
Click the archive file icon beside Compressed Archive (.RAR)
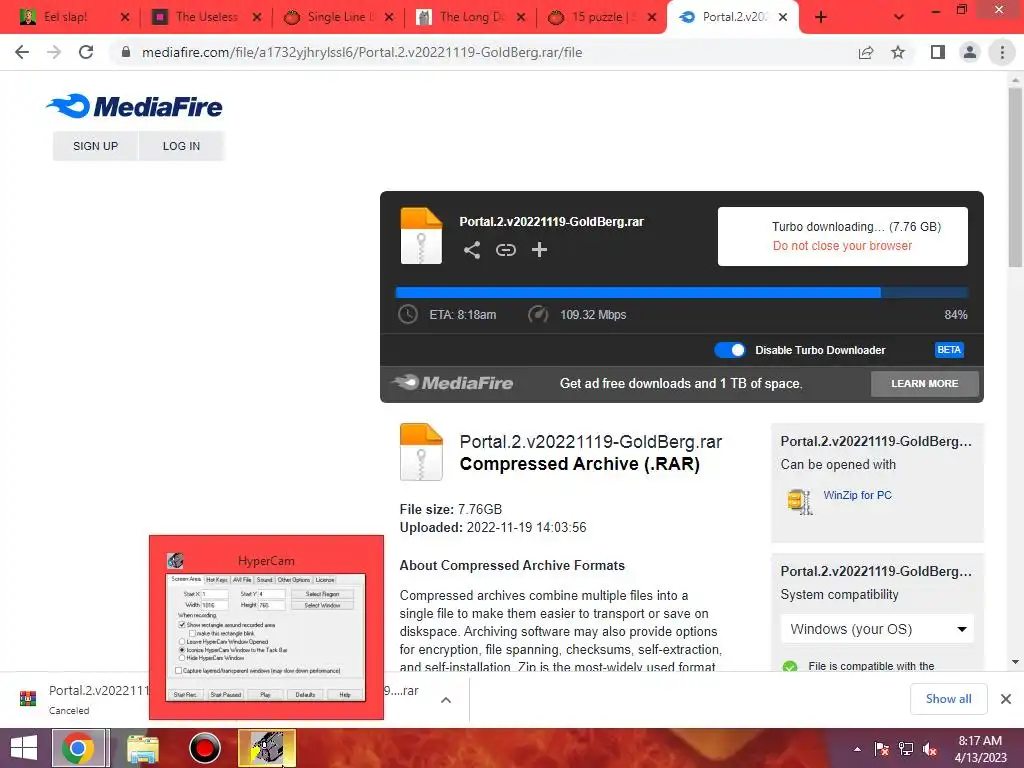coord(421,452)
